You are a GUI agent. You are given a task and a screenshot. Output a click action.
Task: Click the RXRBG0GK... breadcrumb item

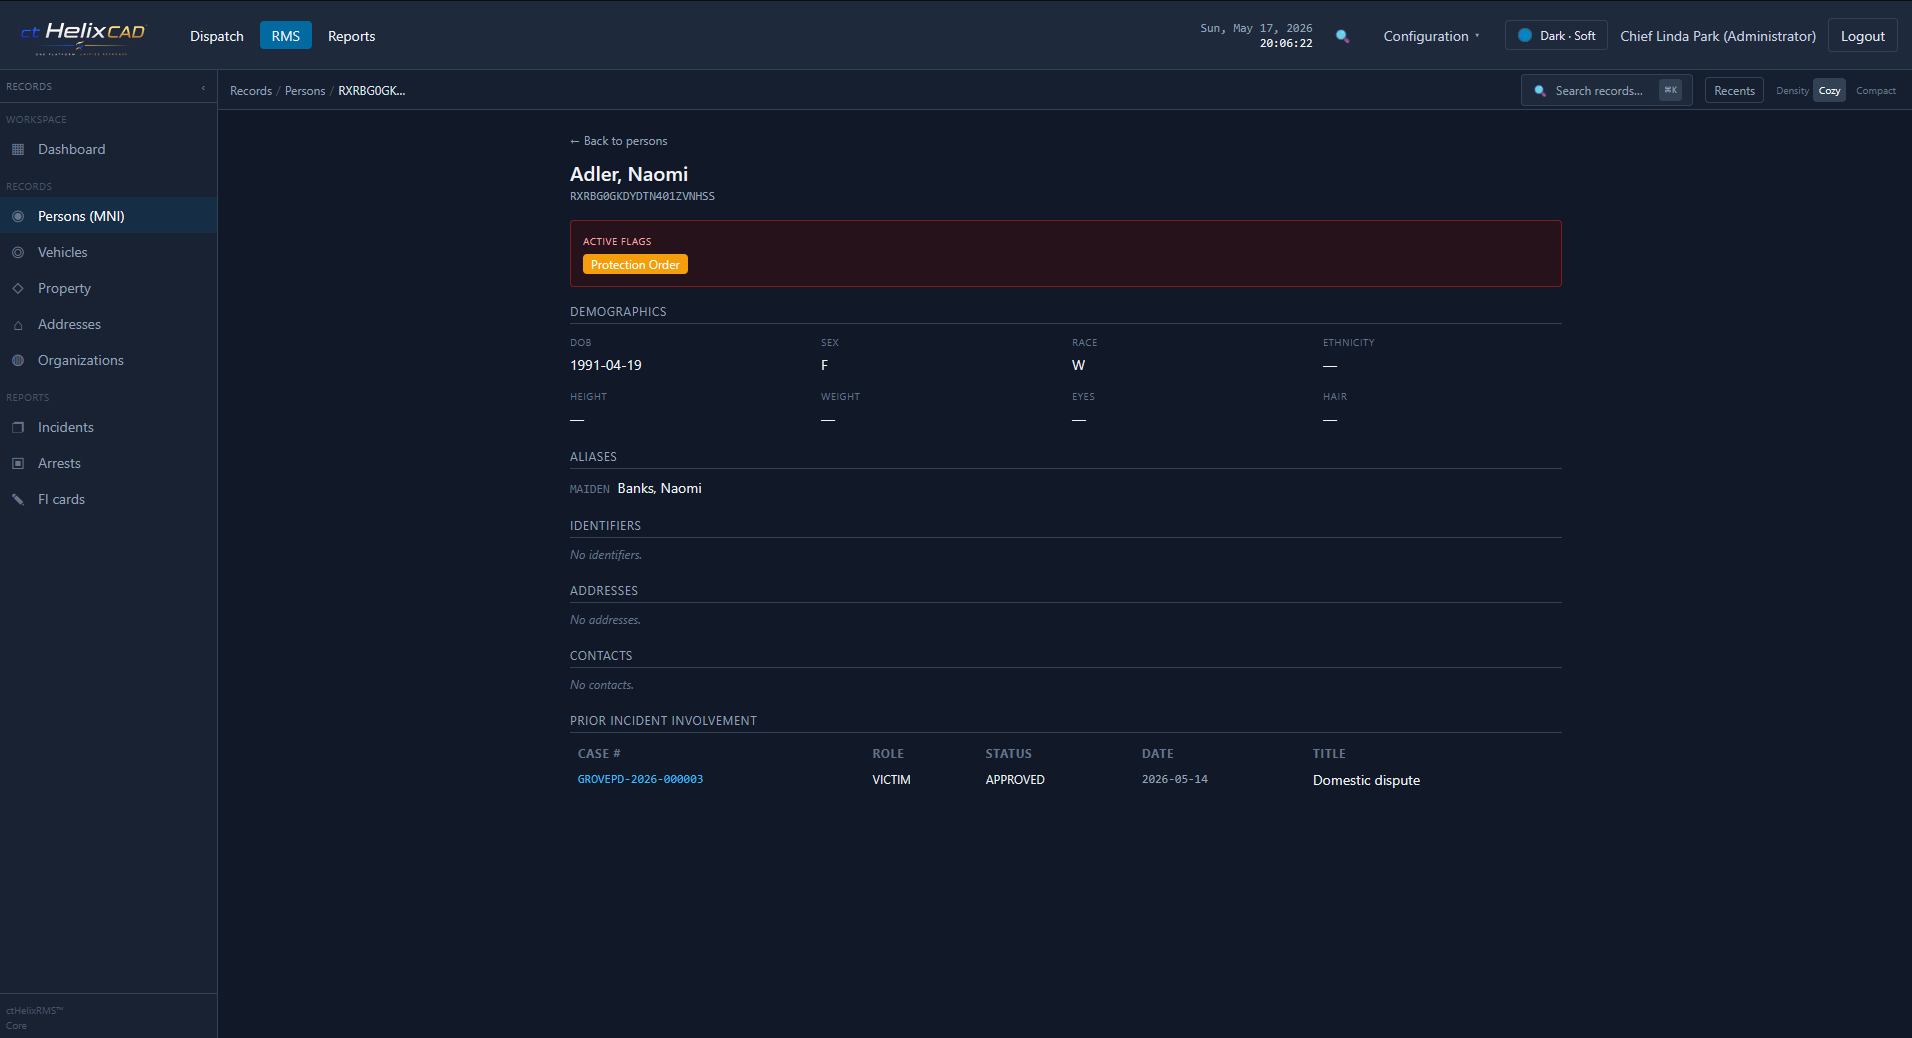tap(371, 91)
